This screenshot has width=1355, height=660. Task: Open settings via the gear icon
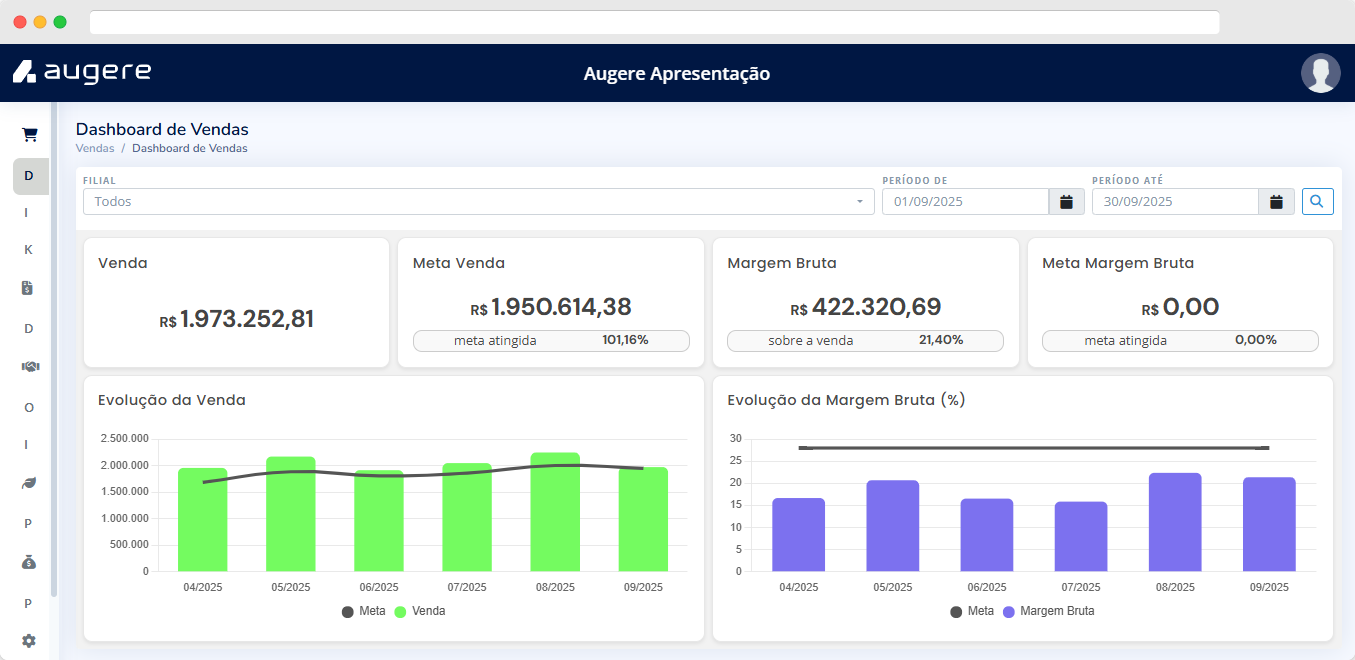29,641
